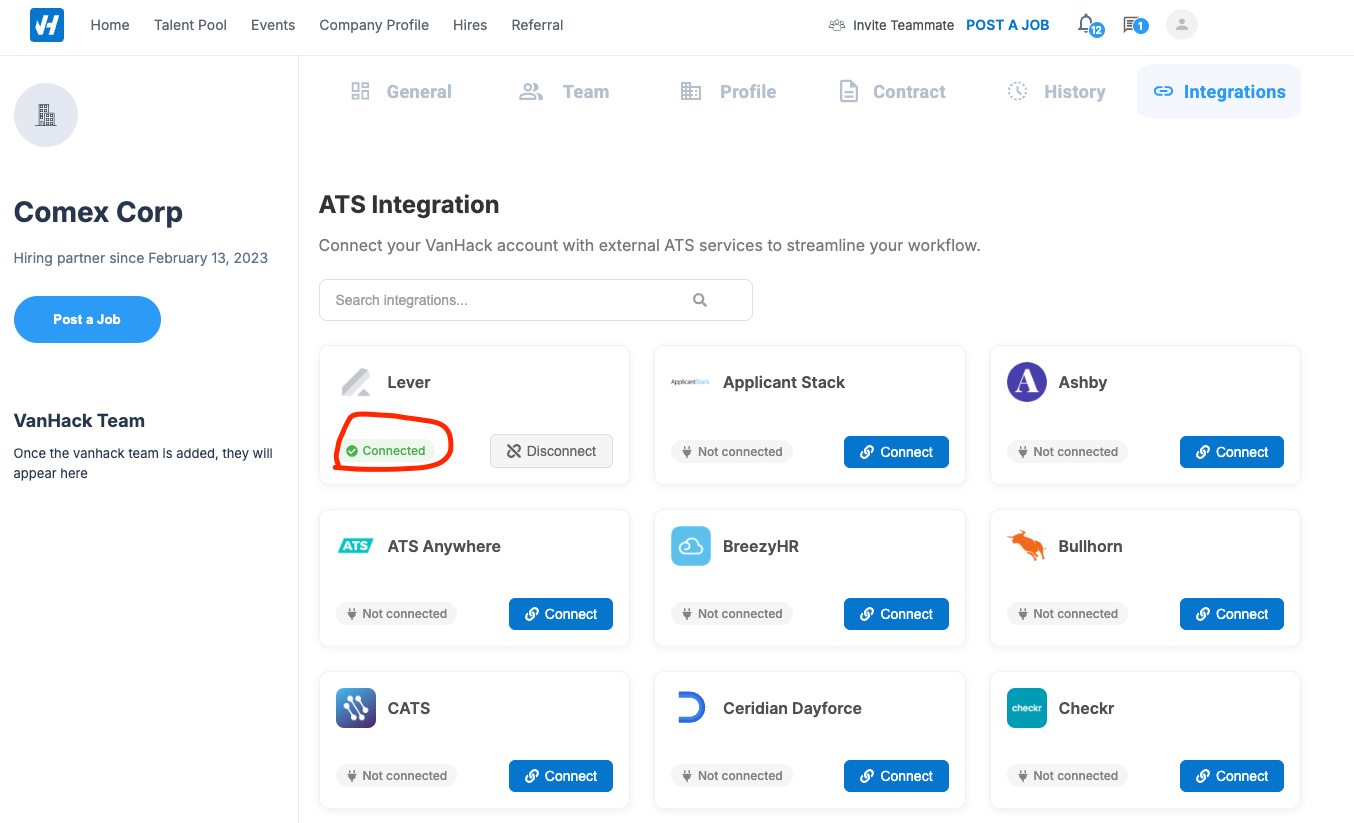
Task: Connect the Applicant Stack integration
Action: point(896,452)
